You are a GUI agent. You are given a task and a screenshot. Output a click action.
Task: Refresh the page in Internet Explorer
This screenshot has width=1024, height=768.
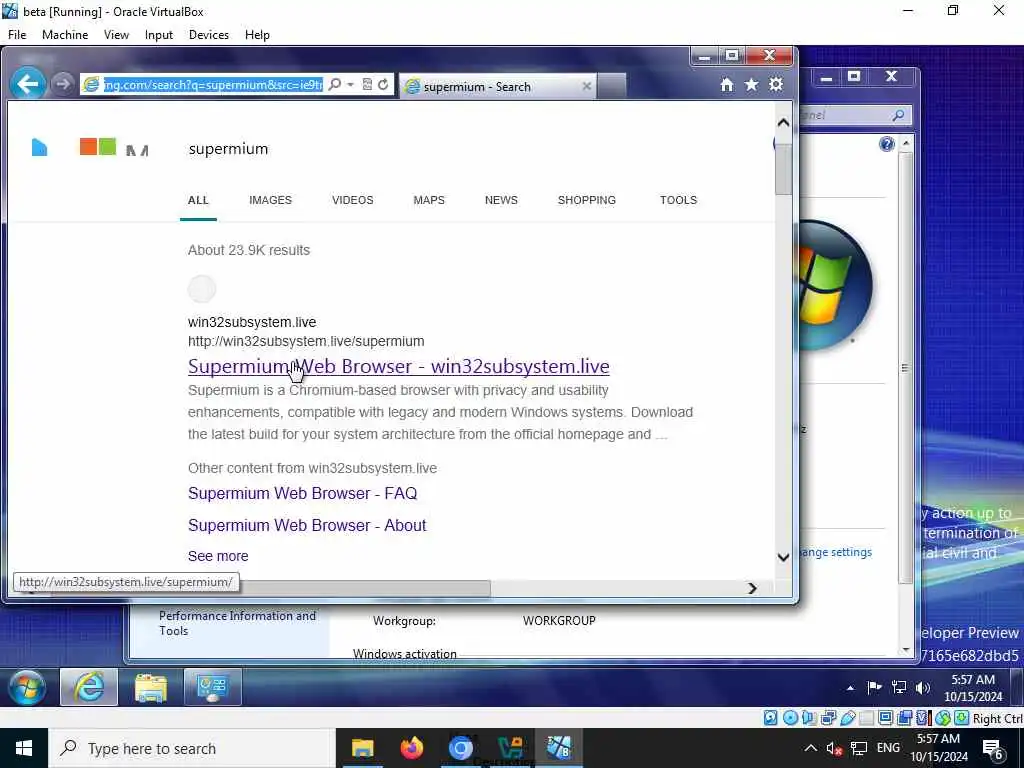(383, 84)
